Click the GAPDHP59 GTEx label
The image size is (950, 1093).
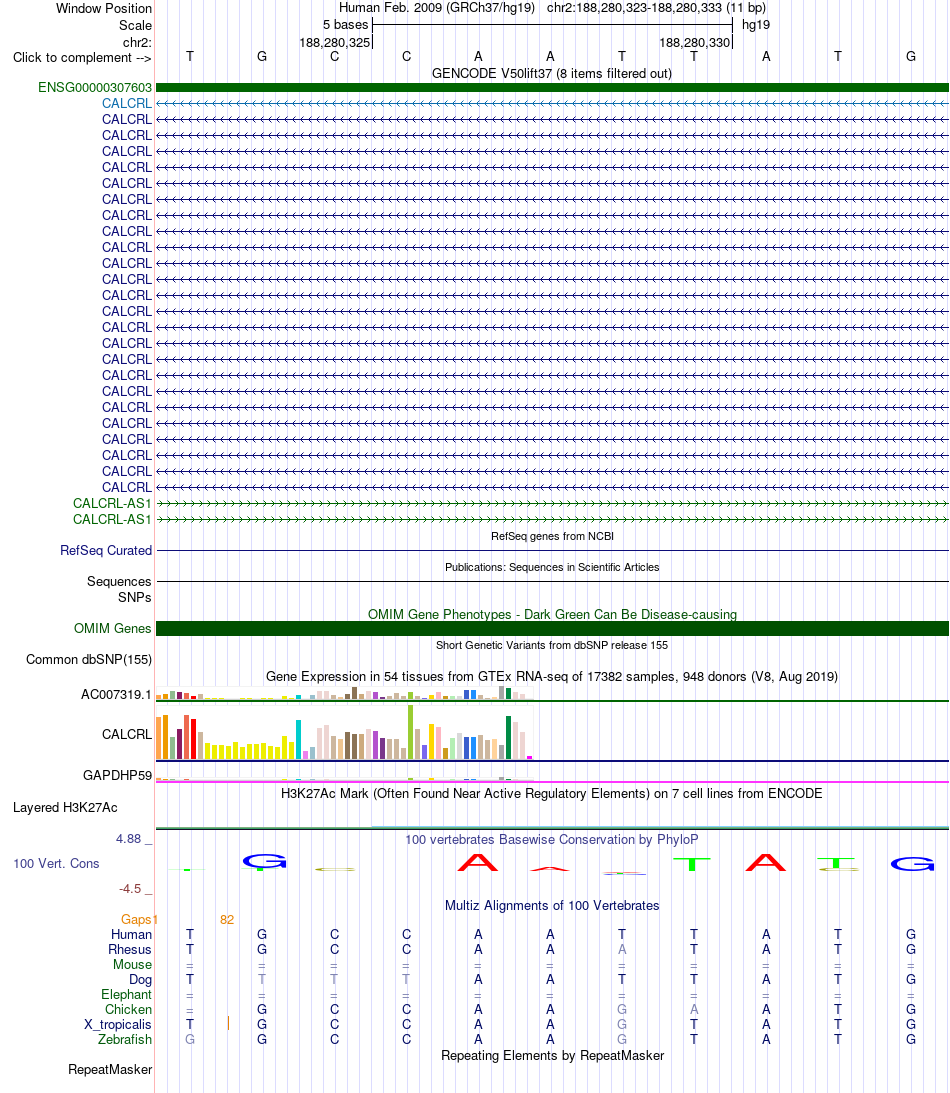pyautogui.click(x=117, y=774)
